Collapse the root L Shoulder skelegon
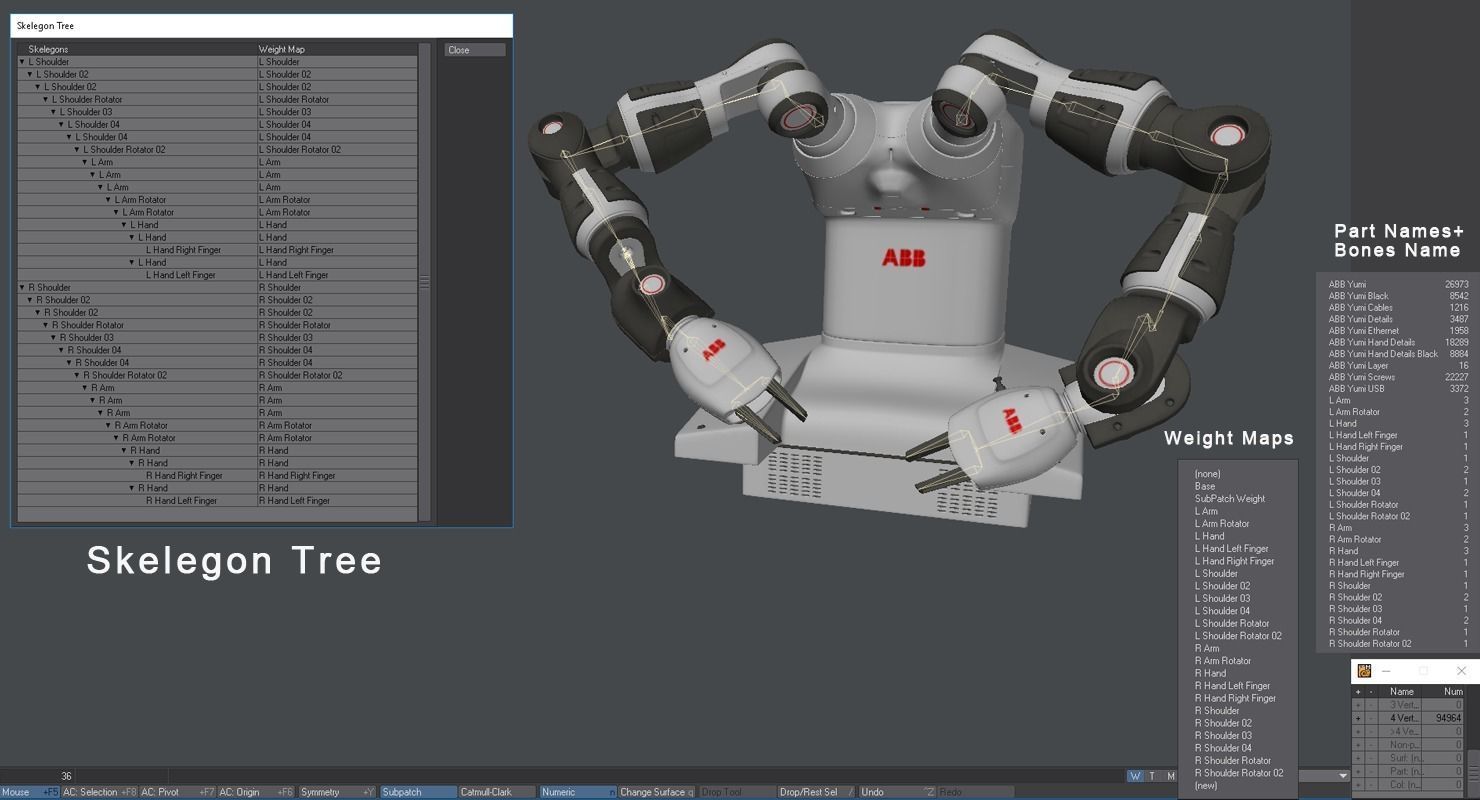 point(22,62)
